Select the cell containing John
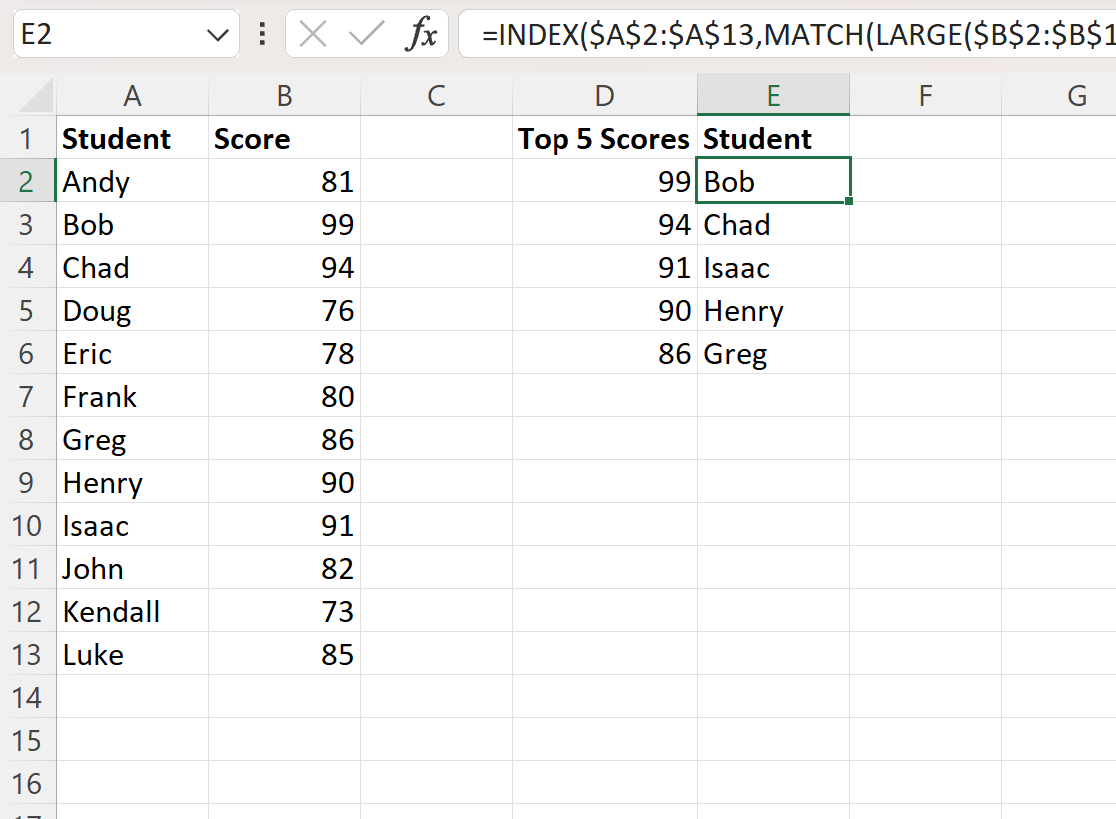 click(132, 569)
